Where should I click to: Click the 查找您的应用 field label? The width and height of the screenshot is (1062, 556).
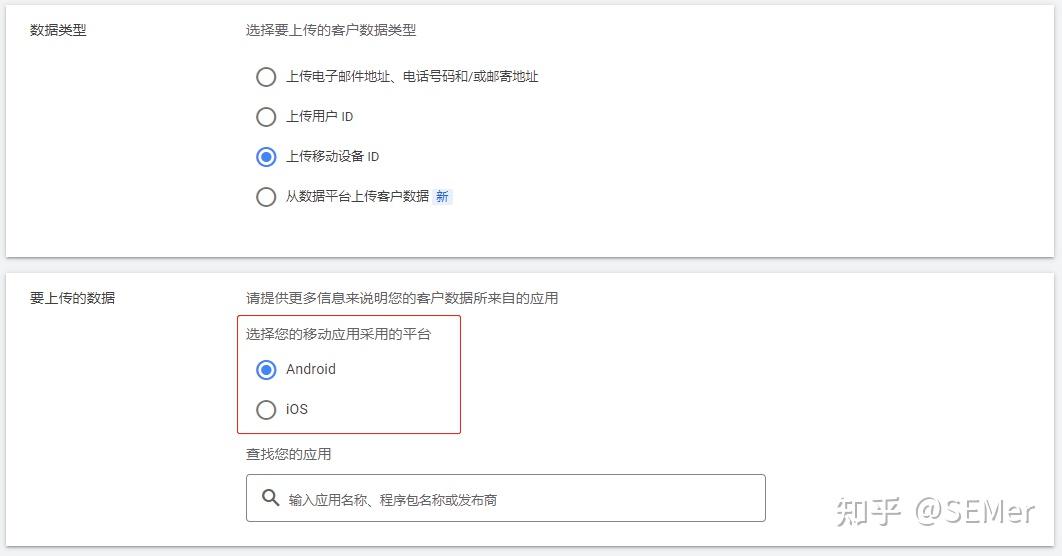coord(289,454)
